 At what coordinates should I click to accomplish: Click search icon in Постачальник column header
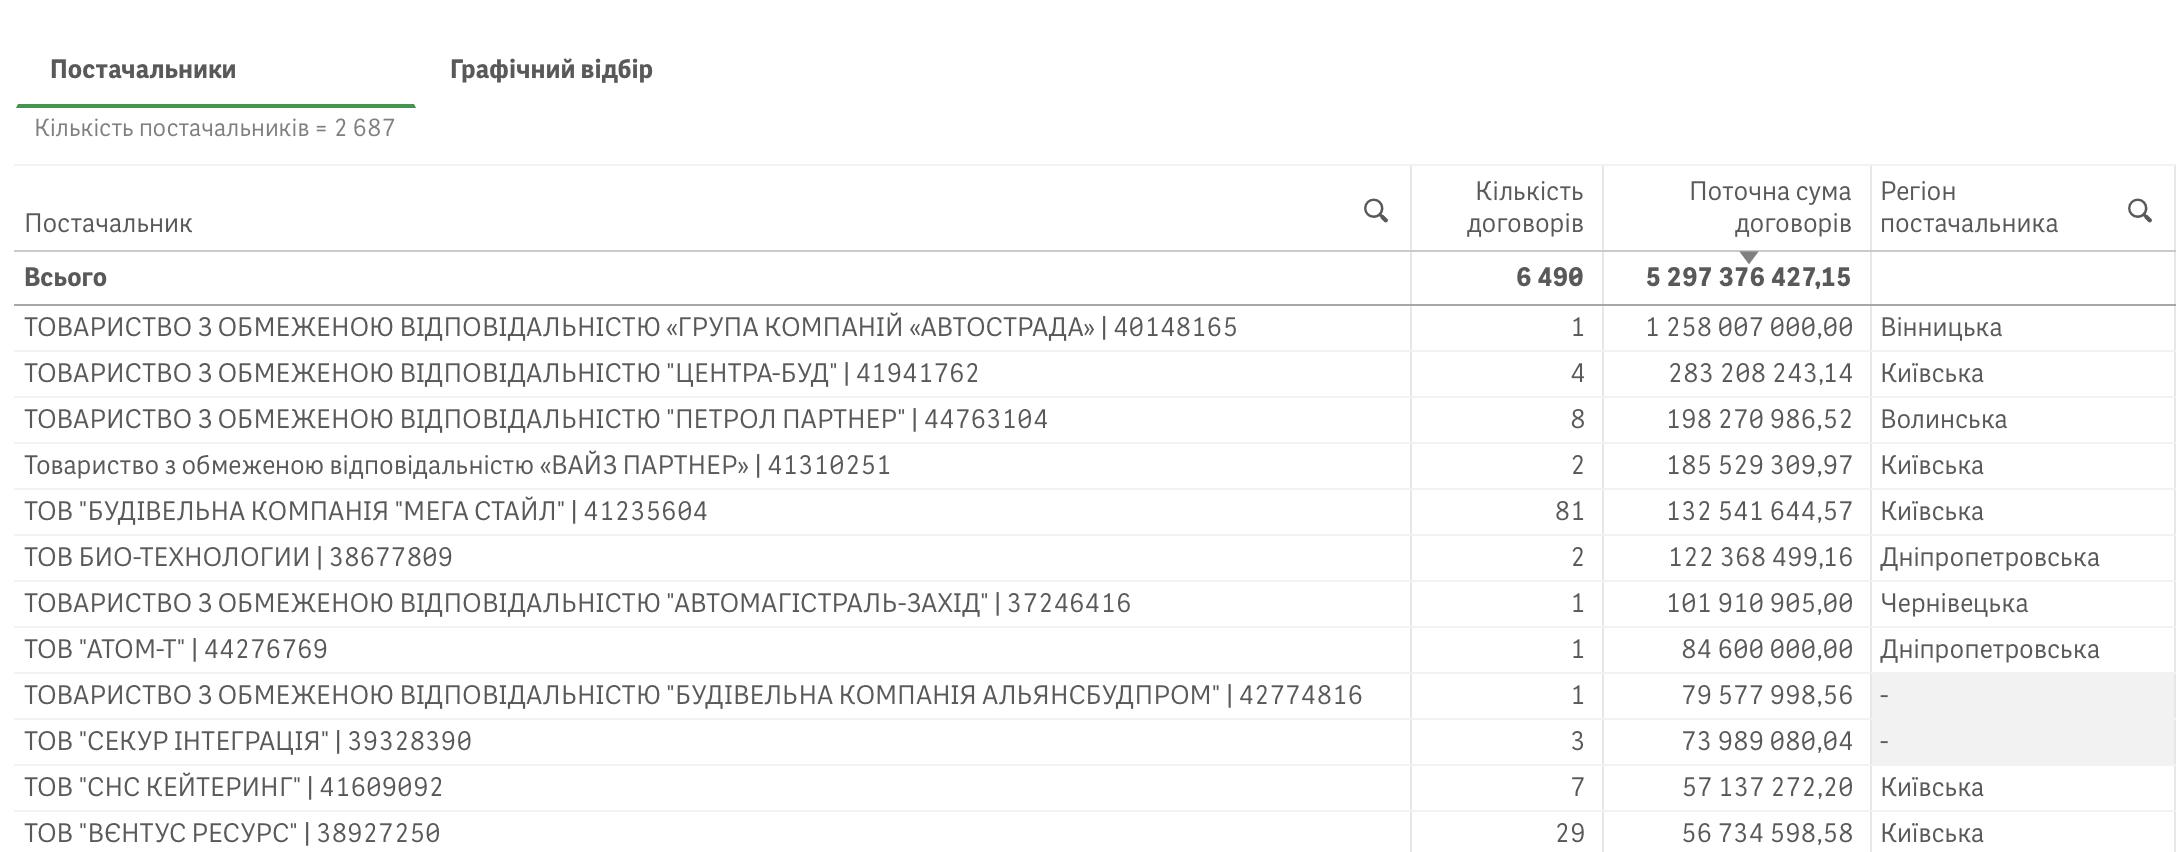click(1375, 210)
